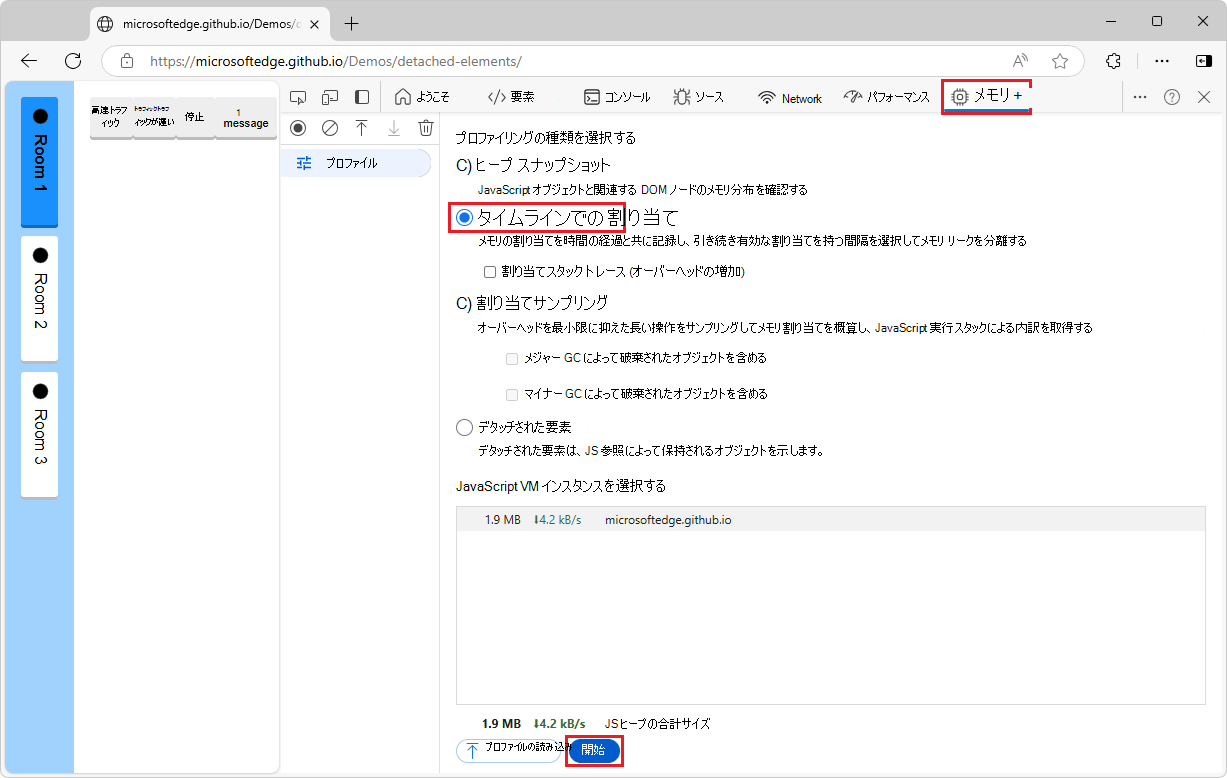
Task: Switch to the ソース tab
Action: tap(698, 97)
